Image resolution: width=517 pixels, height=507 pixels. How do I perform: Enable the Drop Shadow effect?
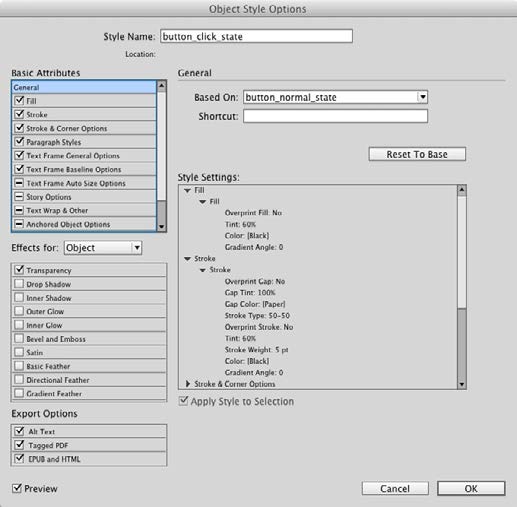(19, 284)
